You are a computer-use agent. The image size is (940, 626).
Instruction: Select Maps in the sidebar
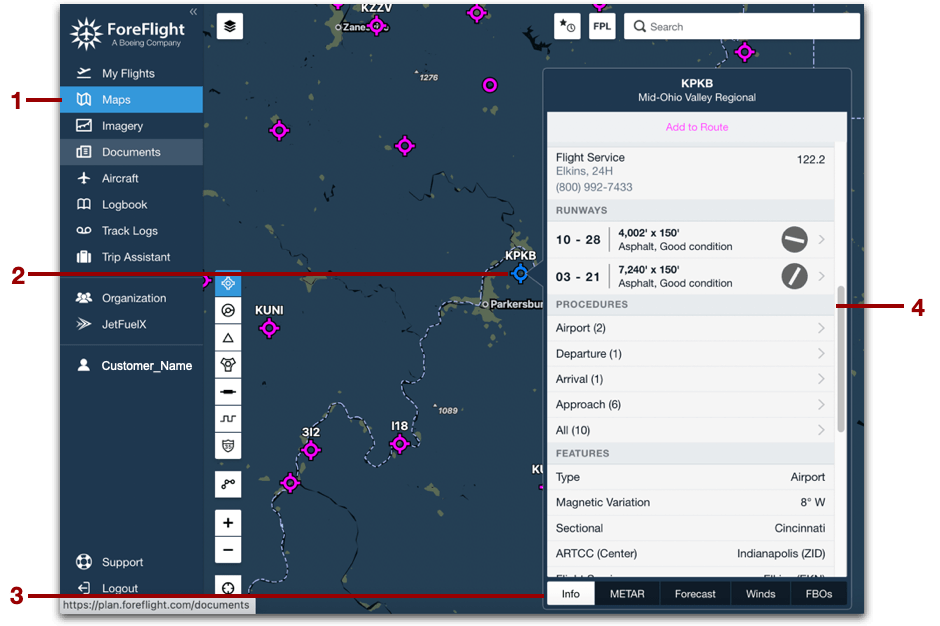point(131,100)
